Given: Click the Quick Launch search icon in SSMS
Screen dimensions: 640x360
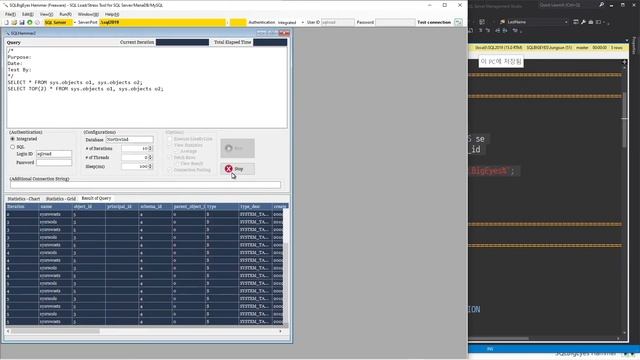Looking at the screenshot, I should point(602,5).
